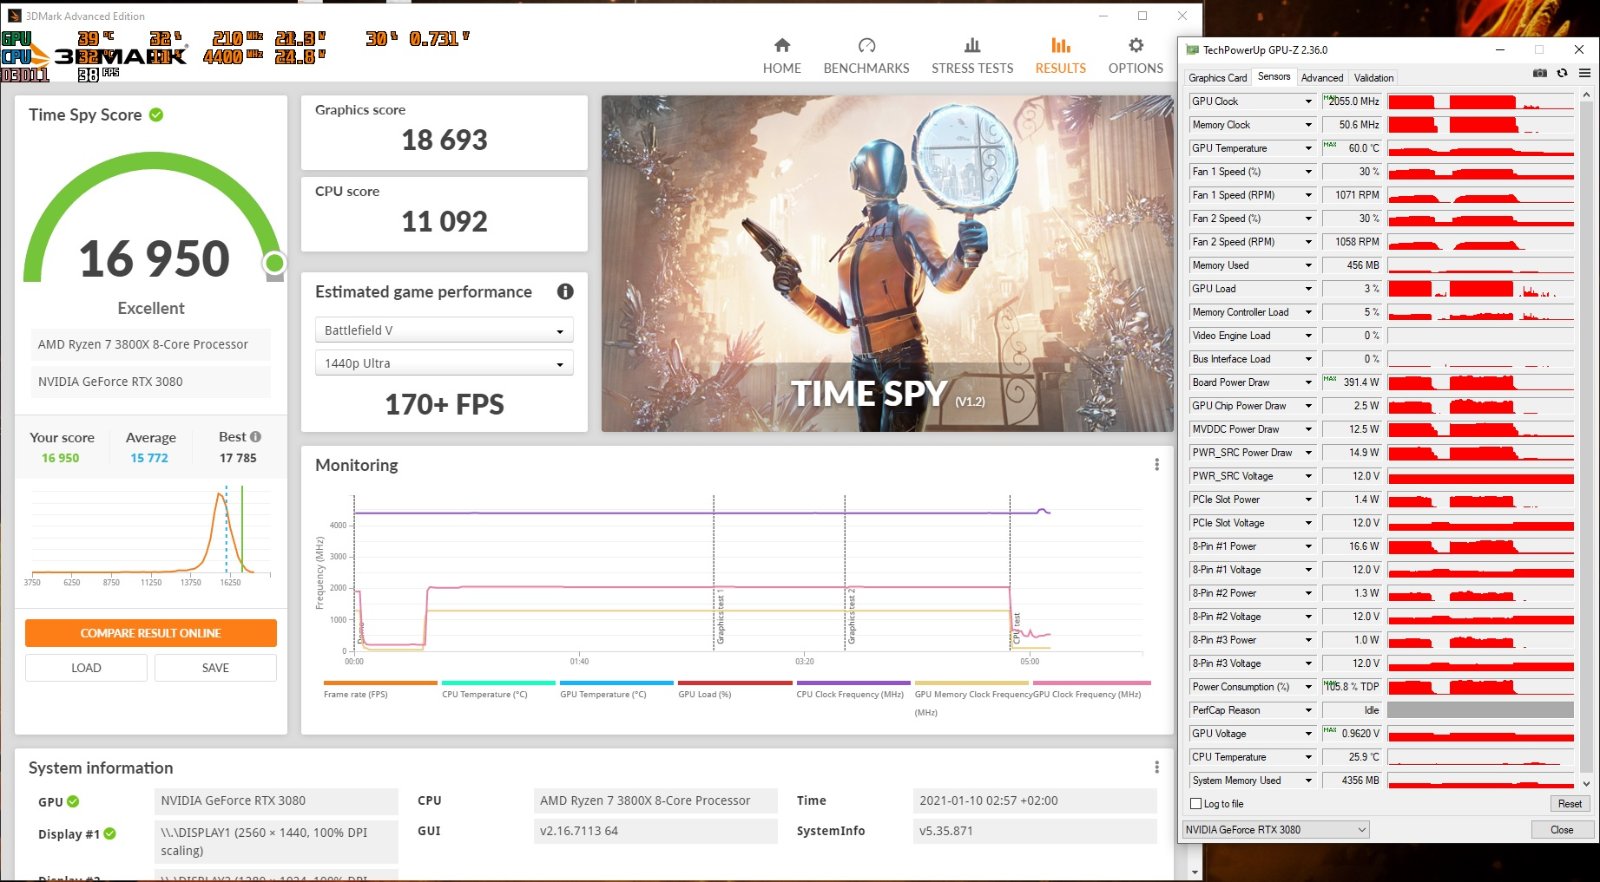Click the info icon next to Best score

pyautogui.click(x=256, y=437)
